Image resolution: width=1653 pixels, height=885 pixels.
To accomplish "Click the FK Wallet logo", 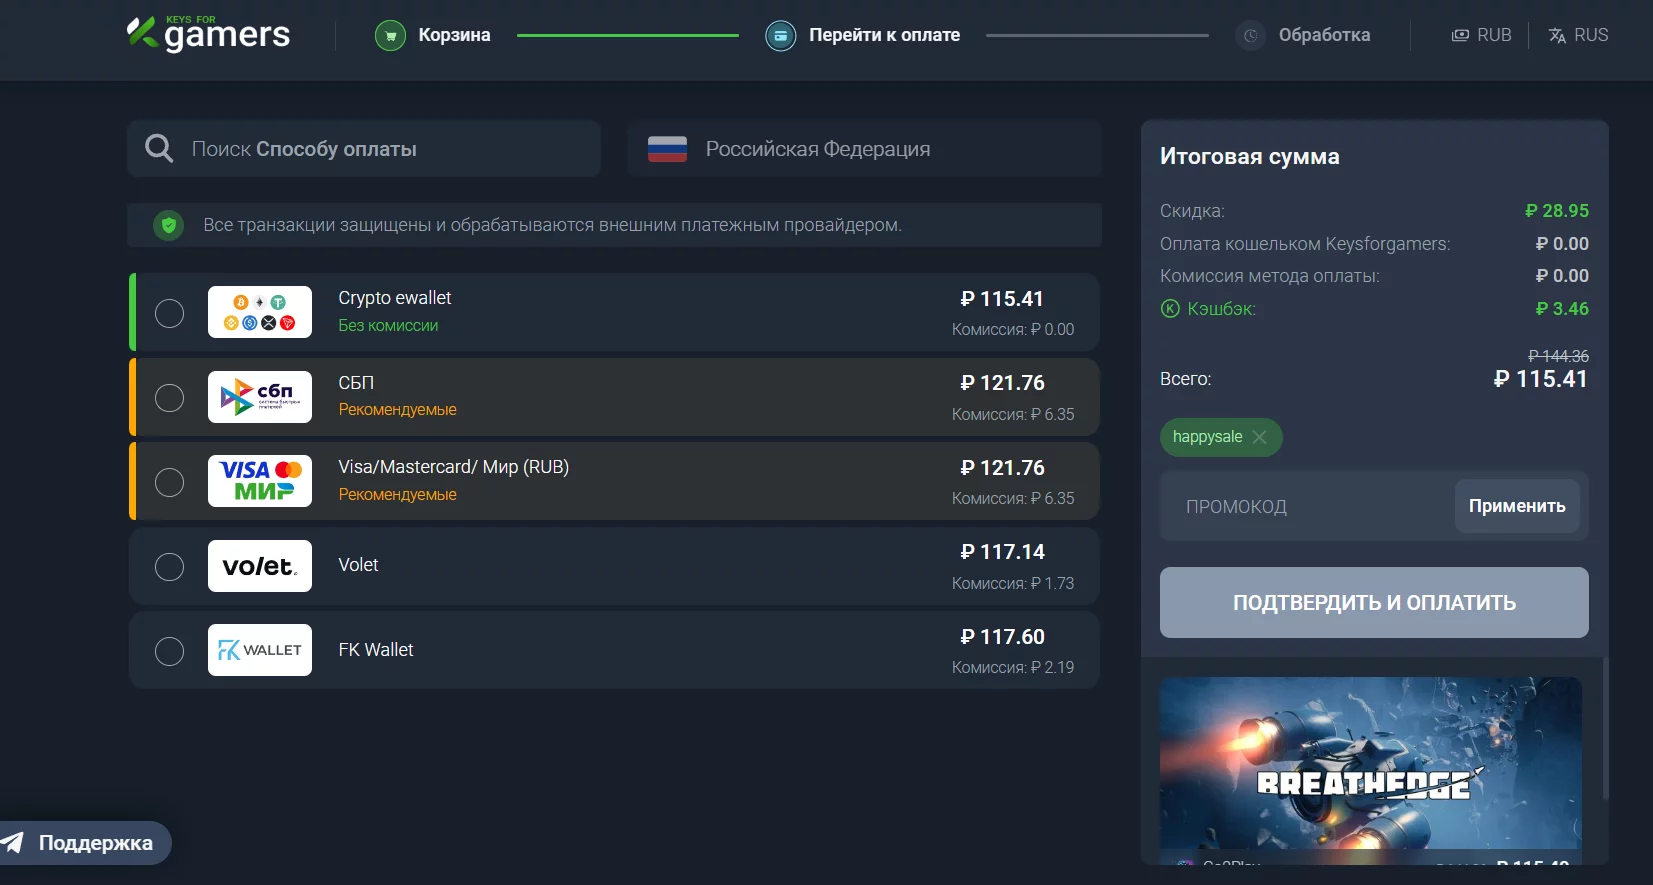I will 260,650.
